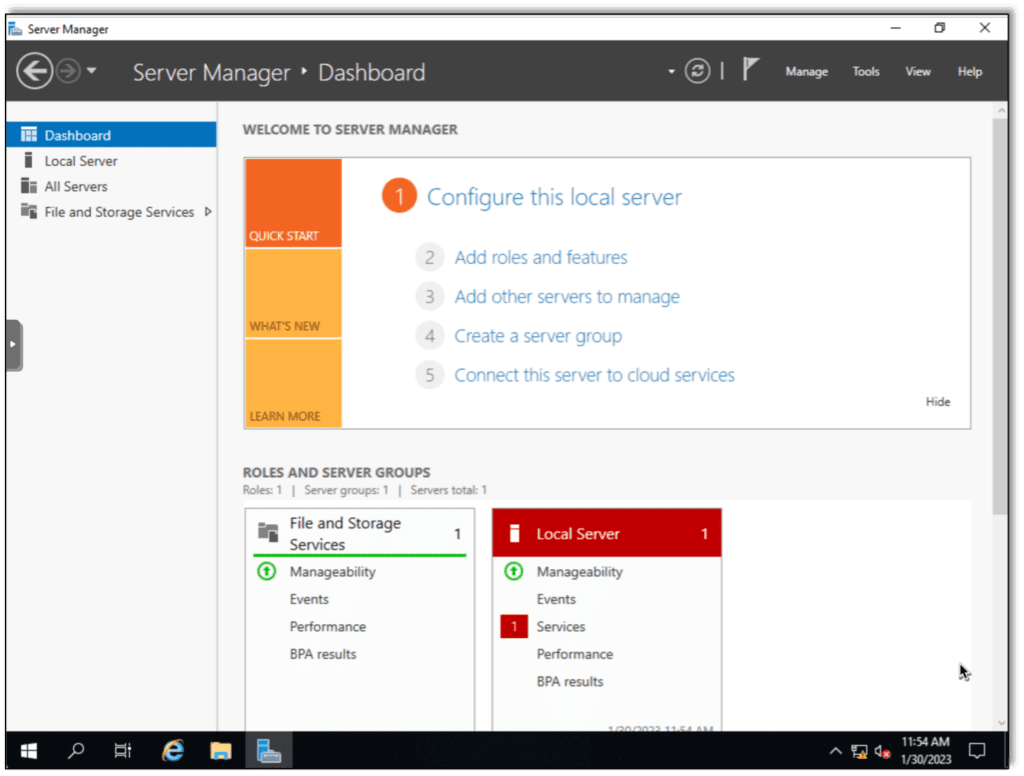Click the Server Manager icon on the taskbar
1024x776 pixels.
click(x=268, y=750)
